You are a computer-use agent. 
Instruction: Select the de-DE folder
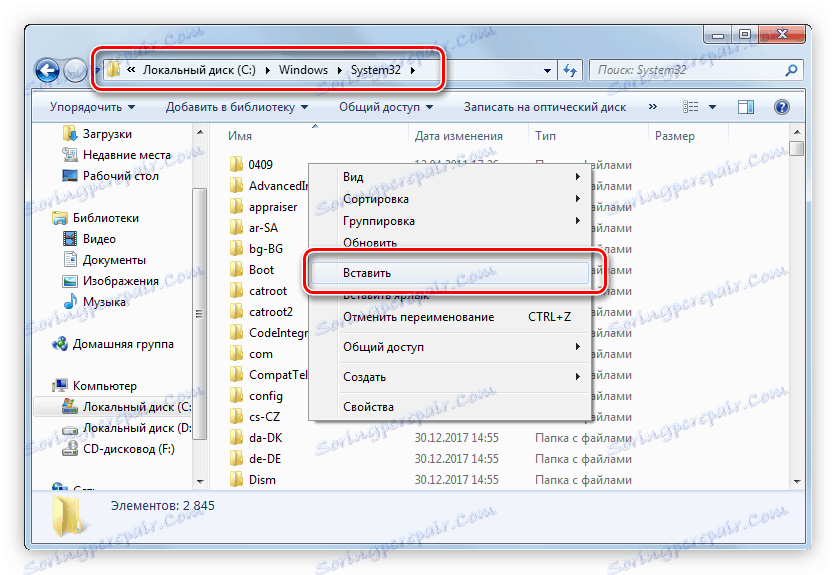tap(255, 459)
